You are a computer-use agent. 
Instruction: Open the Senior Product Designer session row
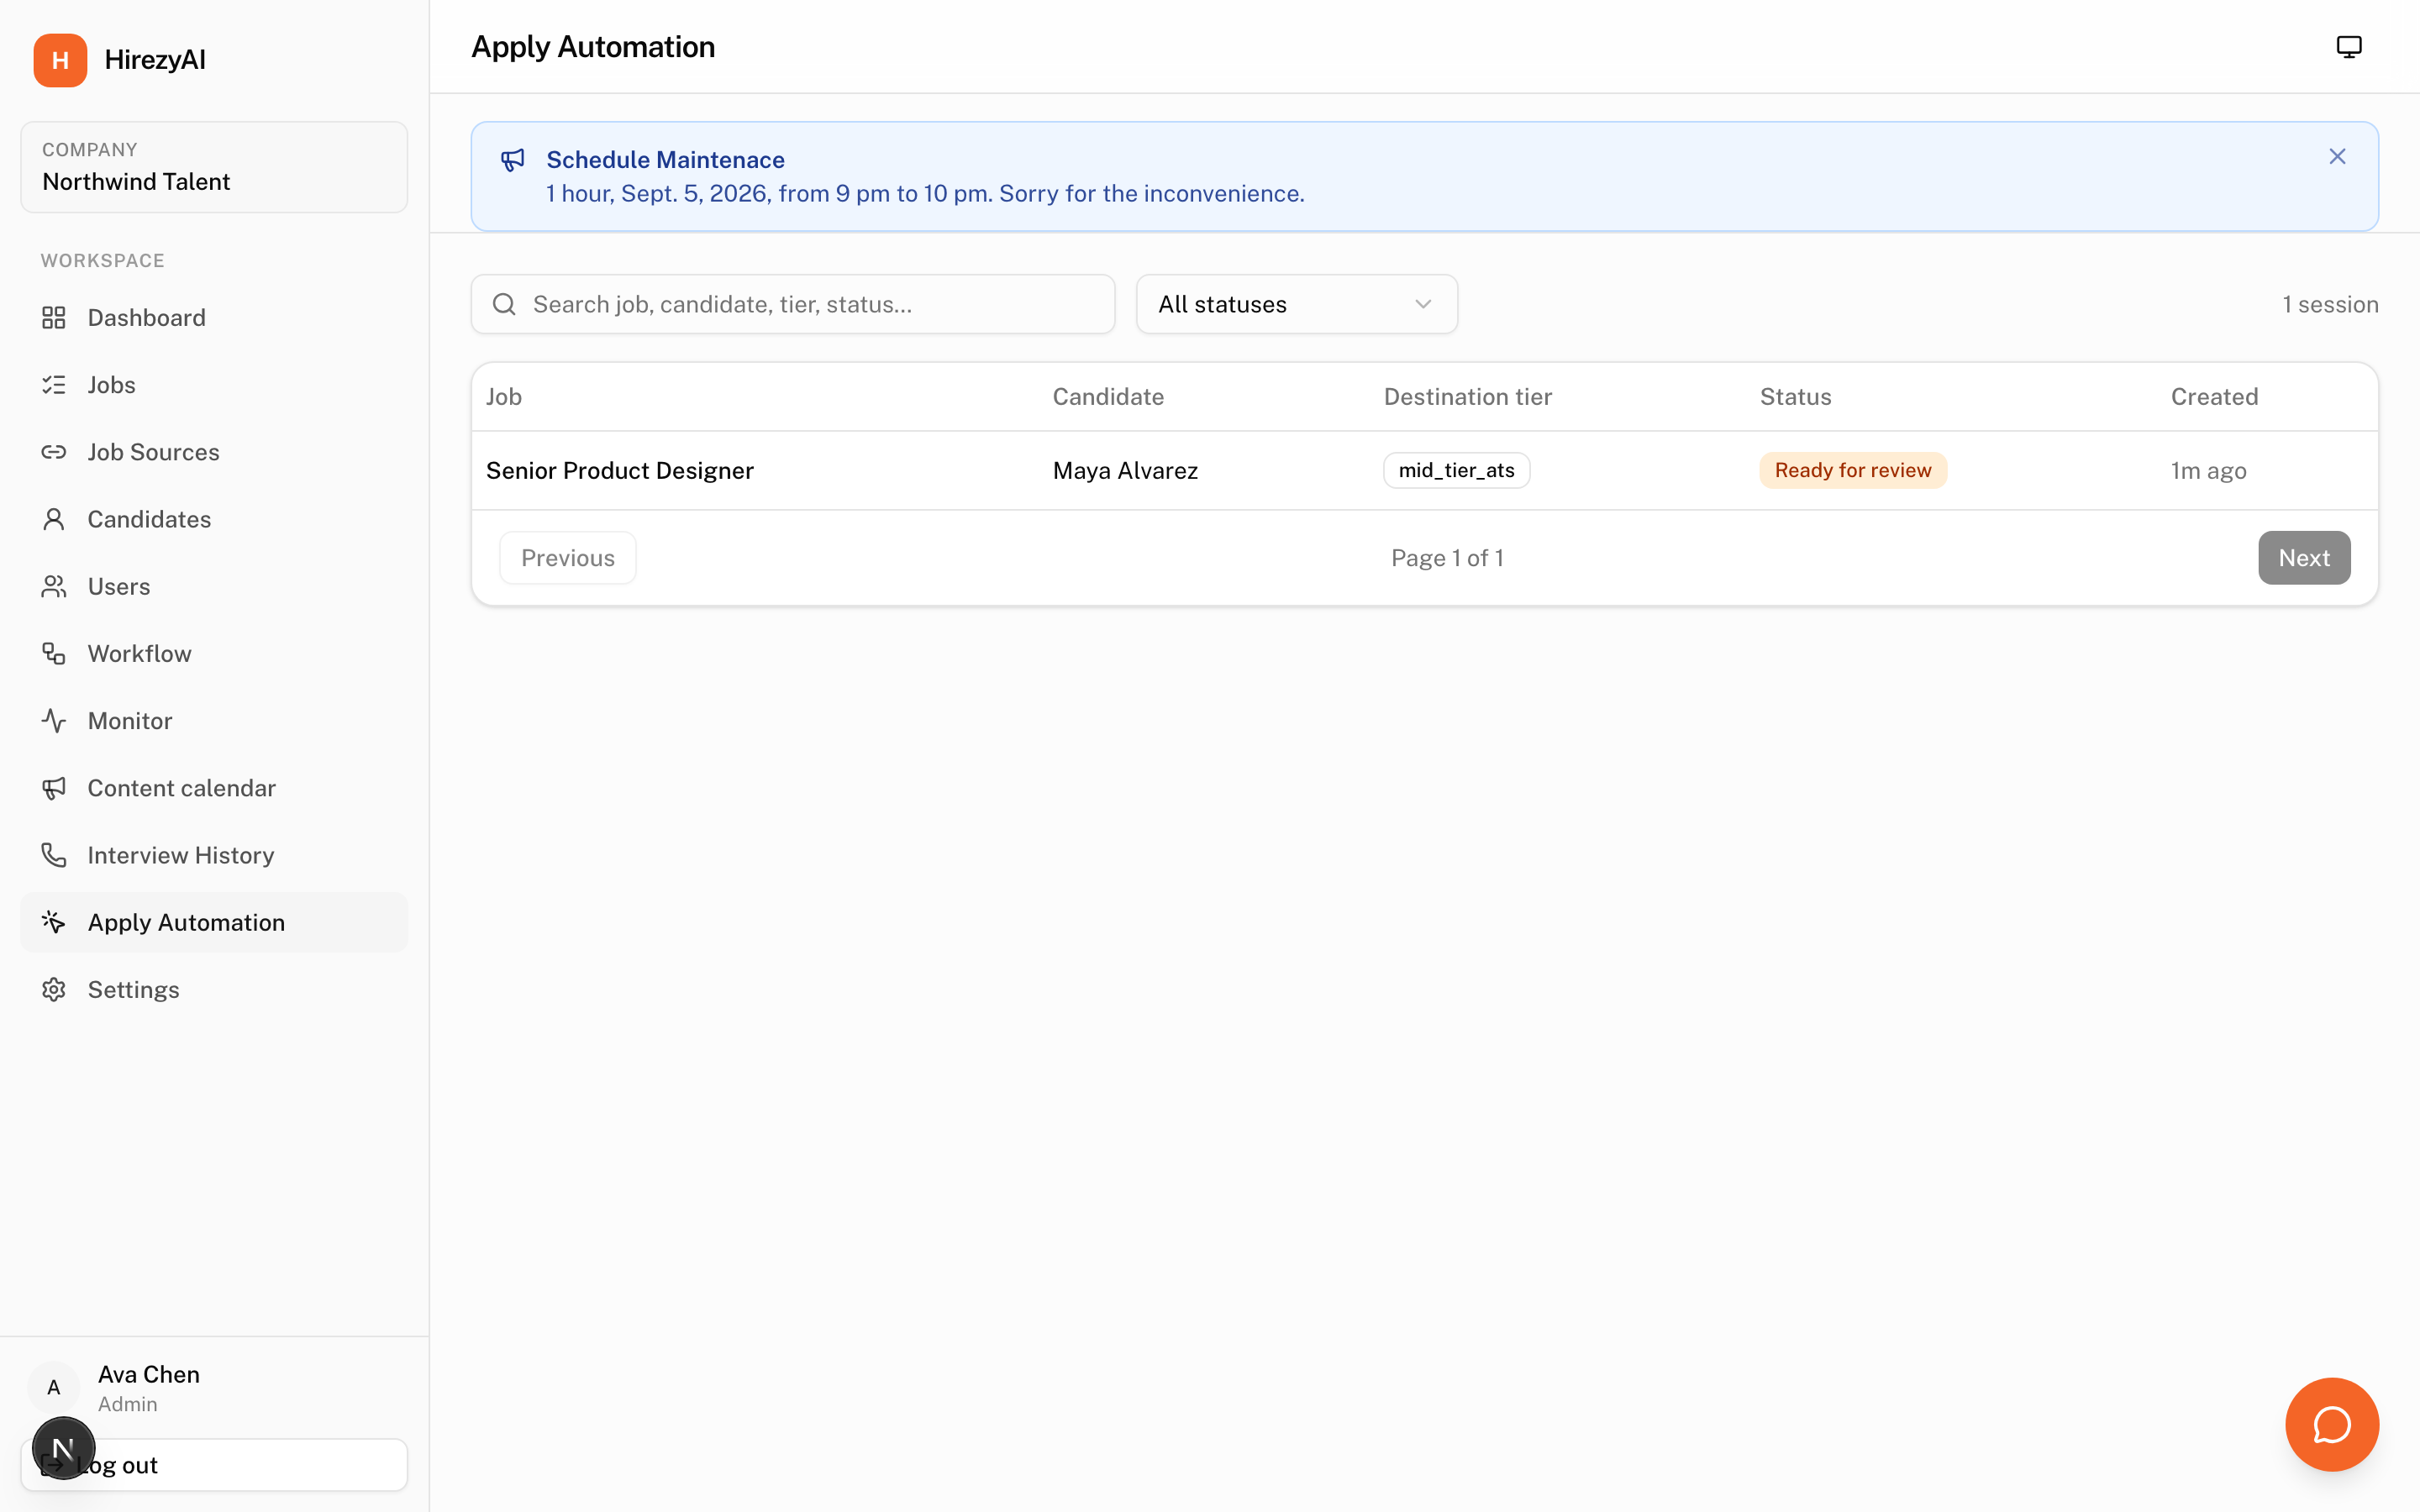[1424, 471]
